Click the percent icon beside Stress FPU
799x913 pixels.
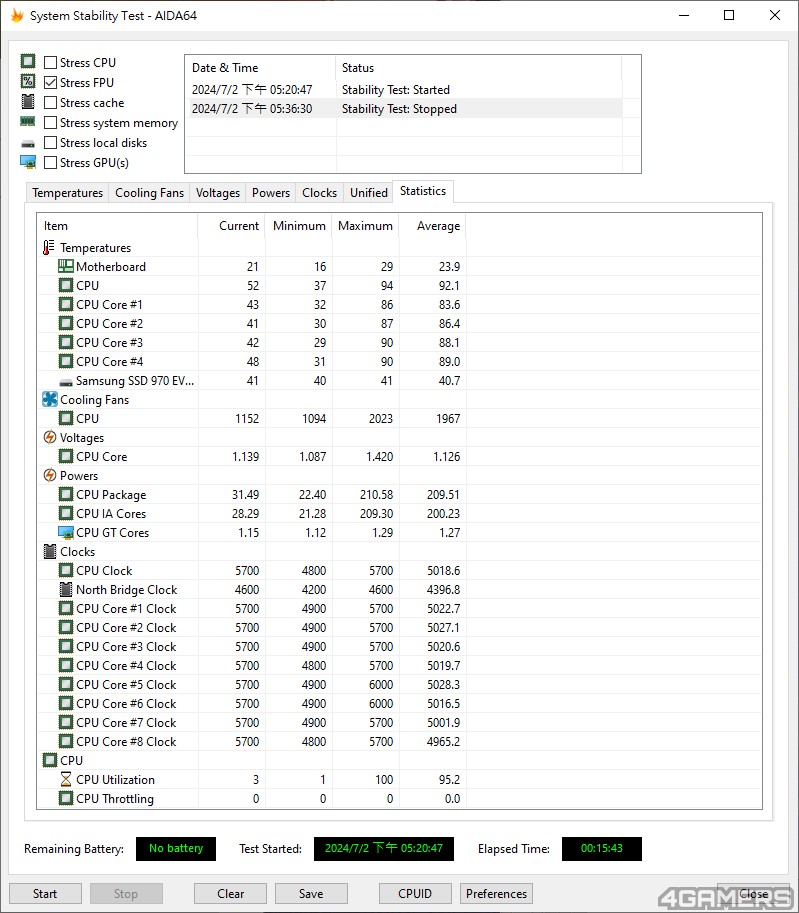click(x=27, y=82)
